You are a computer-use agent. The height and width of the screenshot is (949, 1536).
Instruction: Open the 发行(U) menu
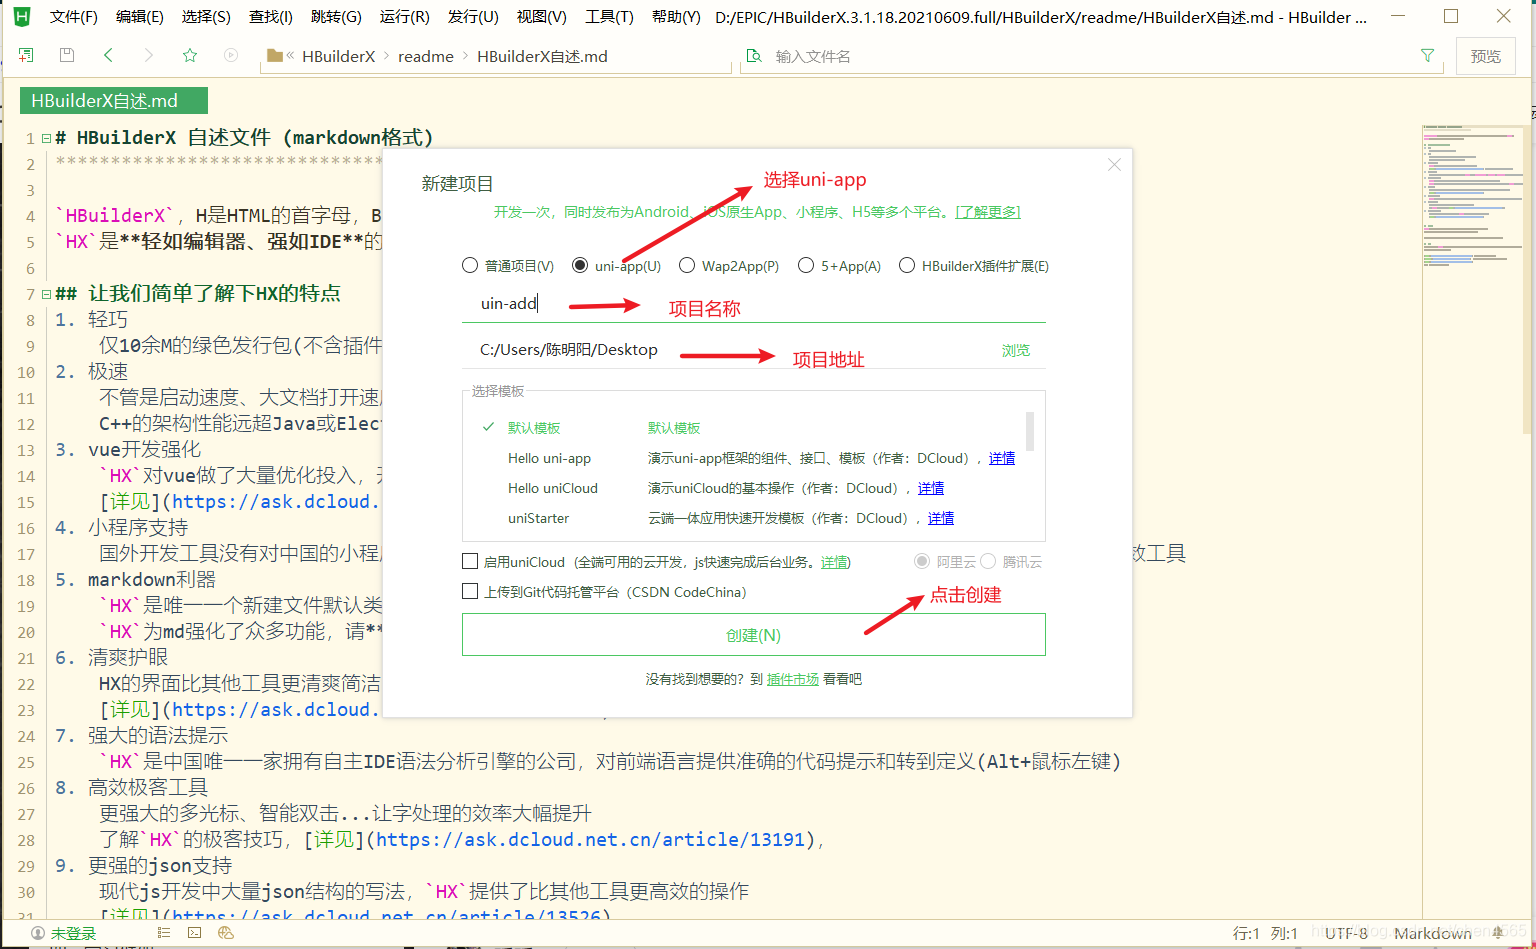pos(473,17)
